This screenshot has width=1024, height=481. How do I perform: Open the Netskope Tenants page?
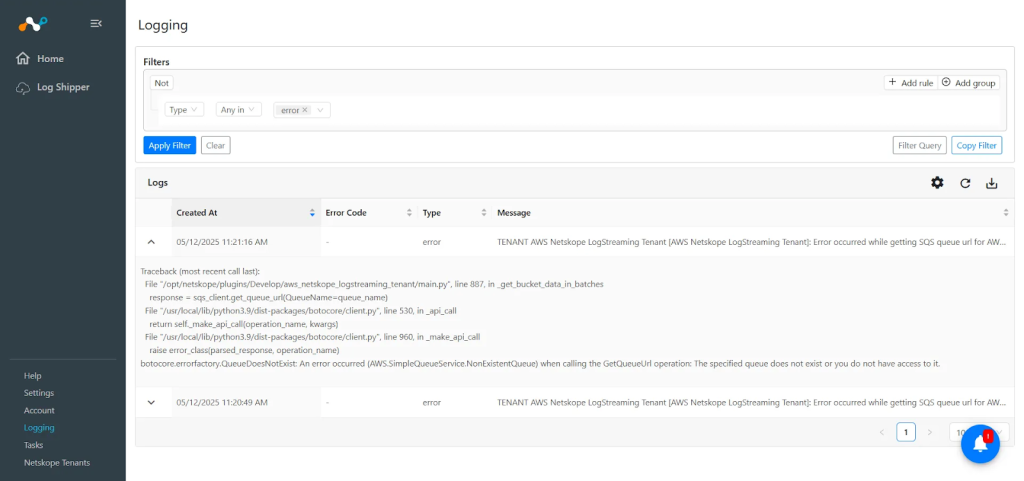[57, 463]
